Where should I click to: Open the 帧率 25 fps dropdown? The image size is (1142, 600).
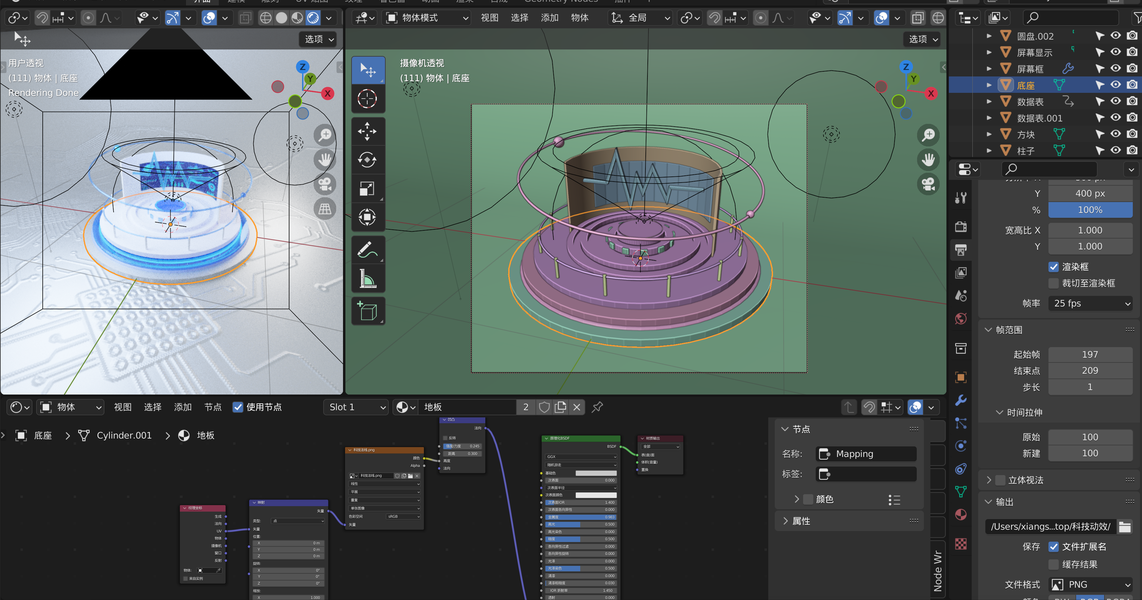coord(1091,303)
